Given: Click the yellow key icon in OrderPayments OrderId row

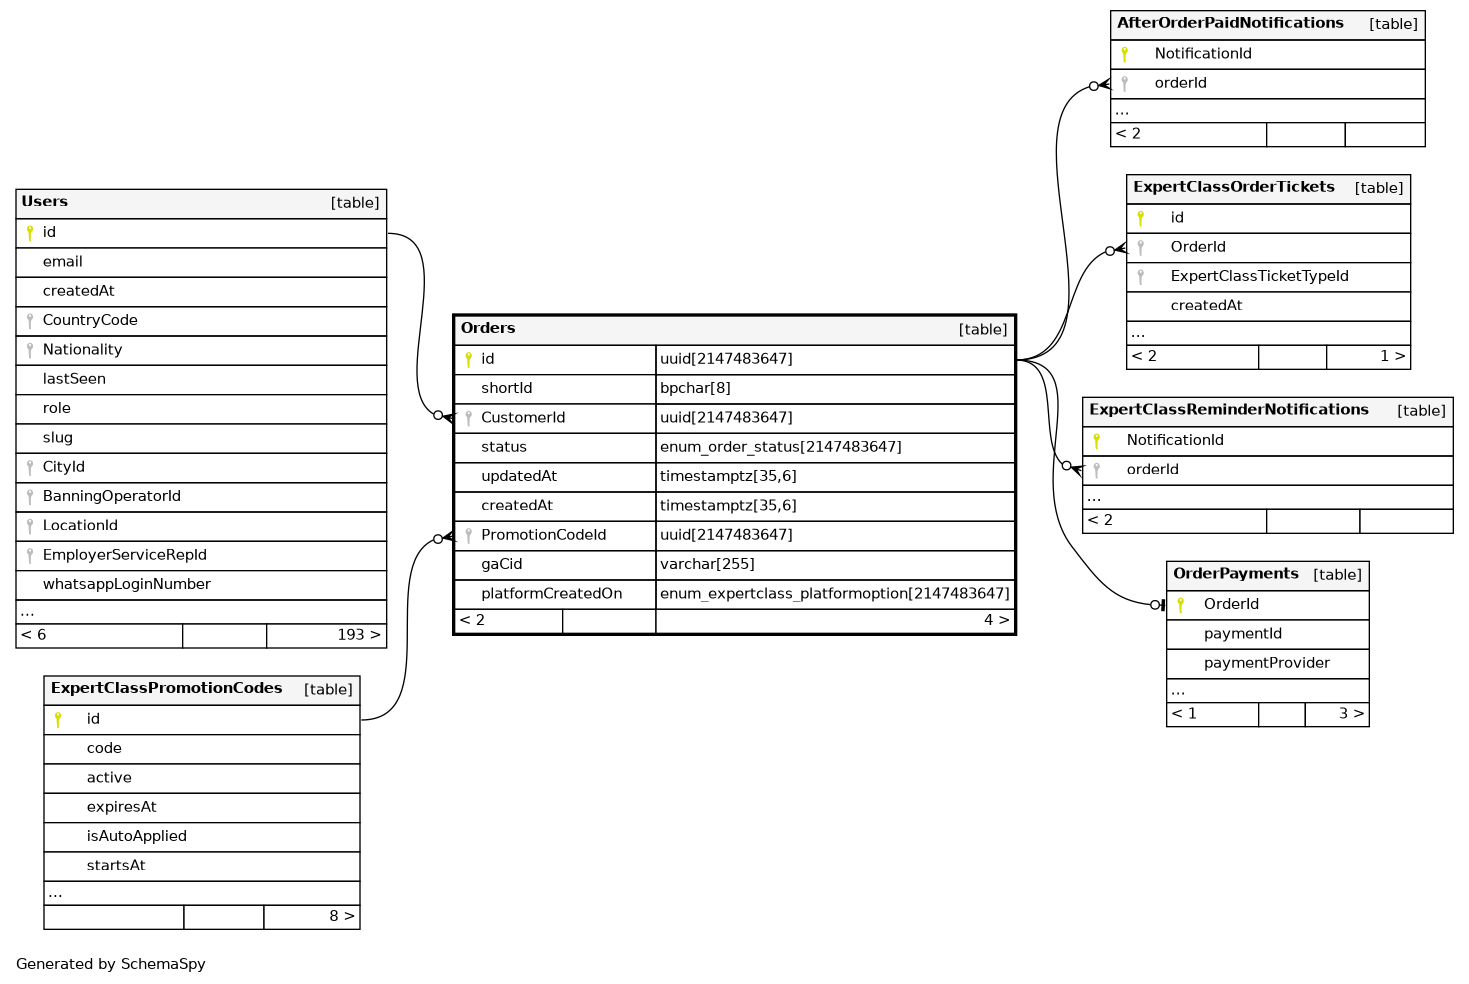Looking at the screenshot, I should click(1180, 605).
